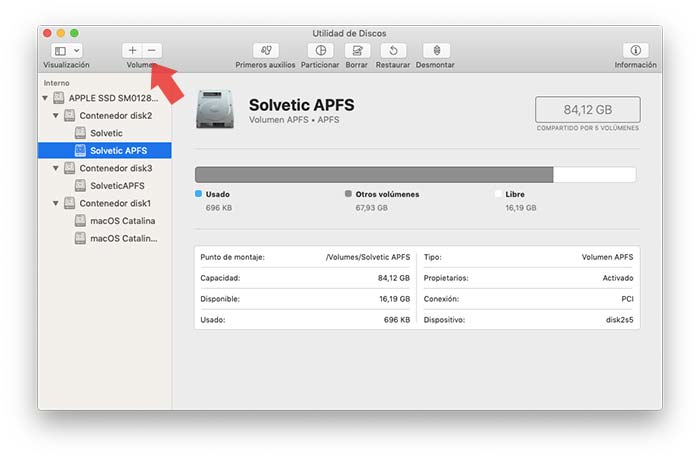
Task: Click the Conexión PCI value
Action: tap(627, 299)
